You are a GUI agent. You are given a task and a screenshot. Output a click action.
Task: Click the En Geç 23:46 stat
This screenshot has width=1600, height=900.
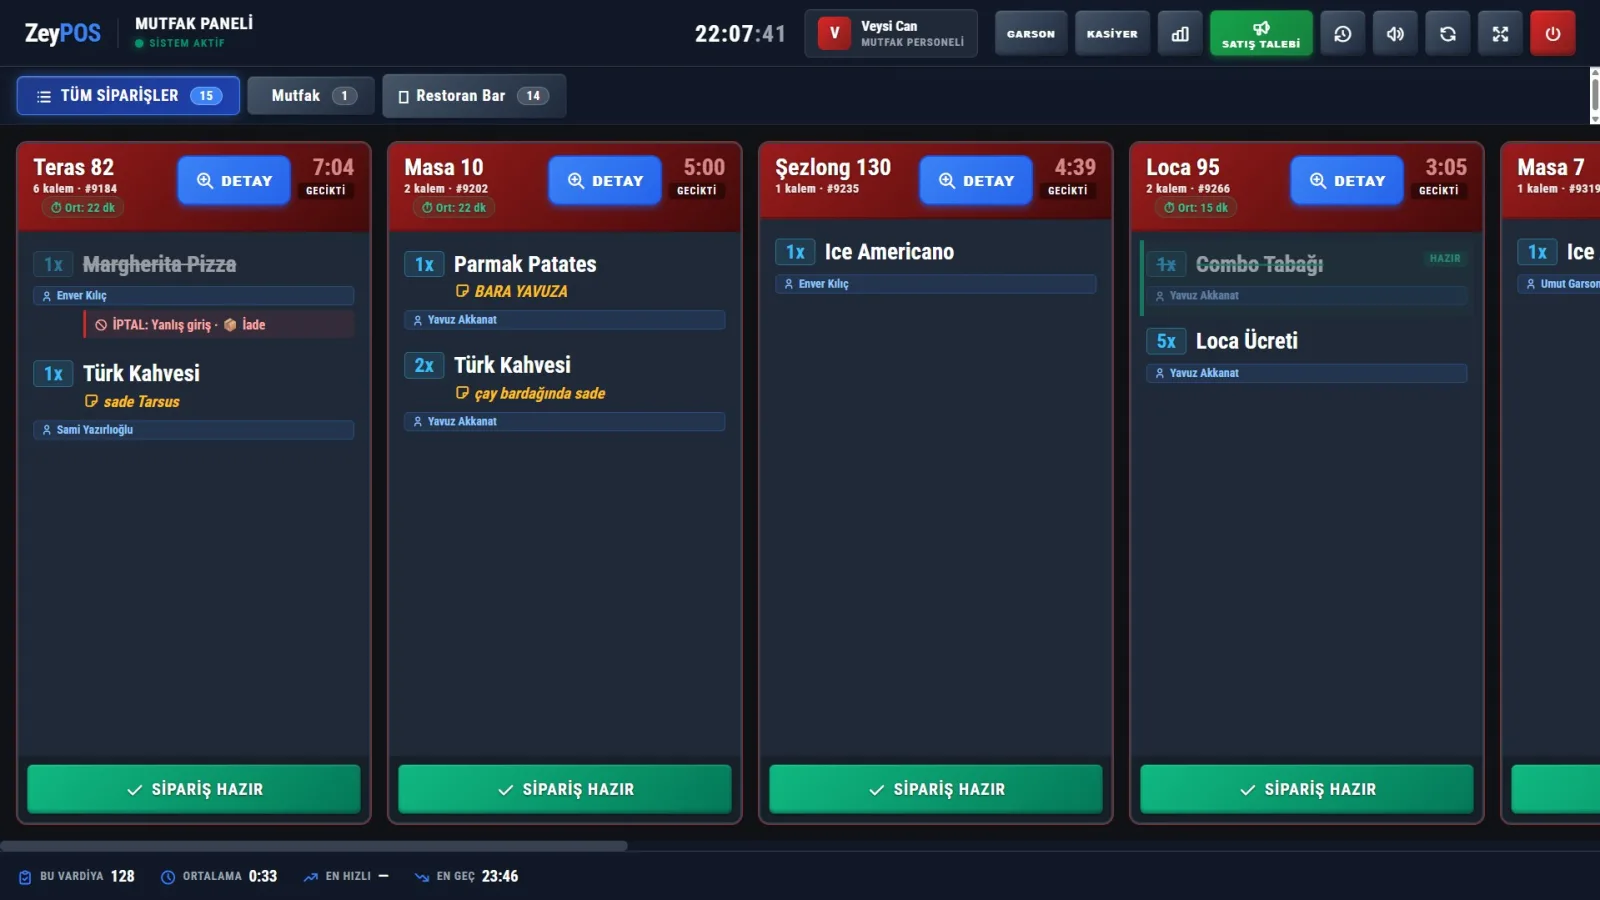point(467,876)
